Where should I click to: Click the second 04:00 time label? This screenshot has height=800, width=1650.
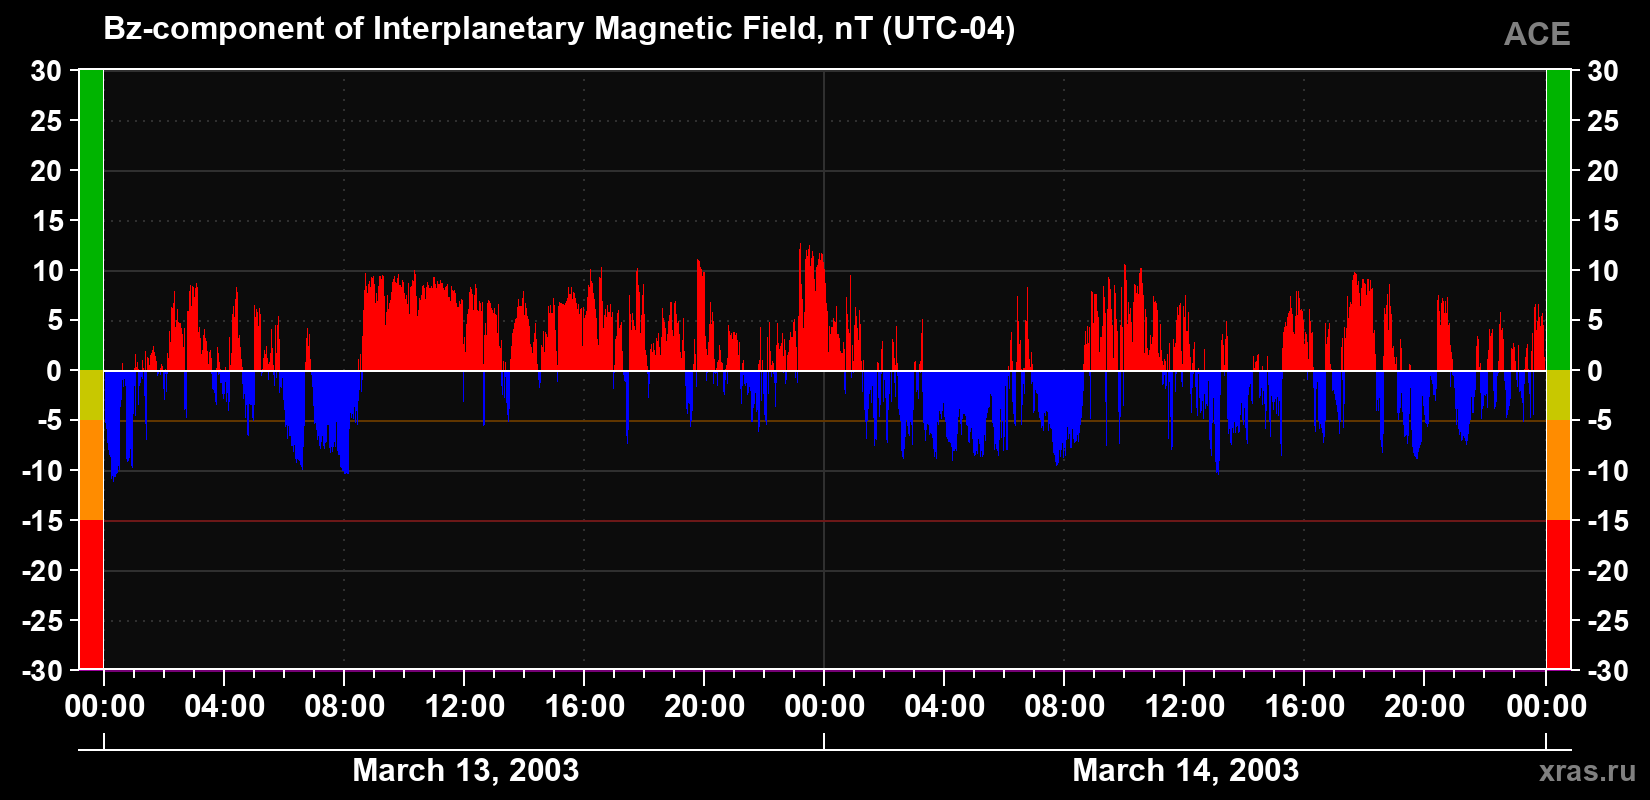click(944, 706)
